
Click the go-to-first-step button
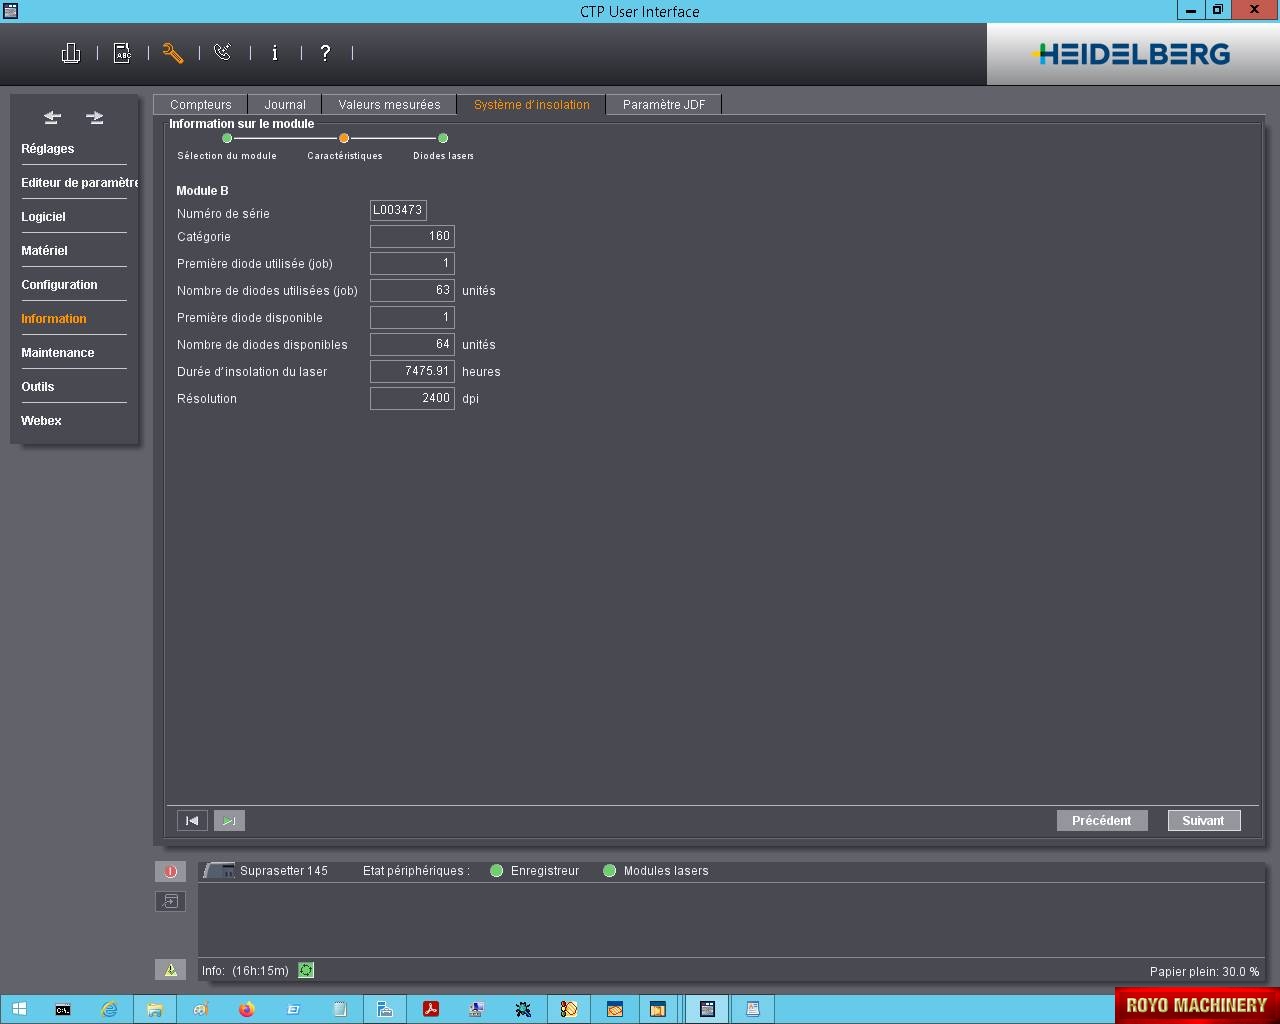pyautogui.click(x=192, y=821)
